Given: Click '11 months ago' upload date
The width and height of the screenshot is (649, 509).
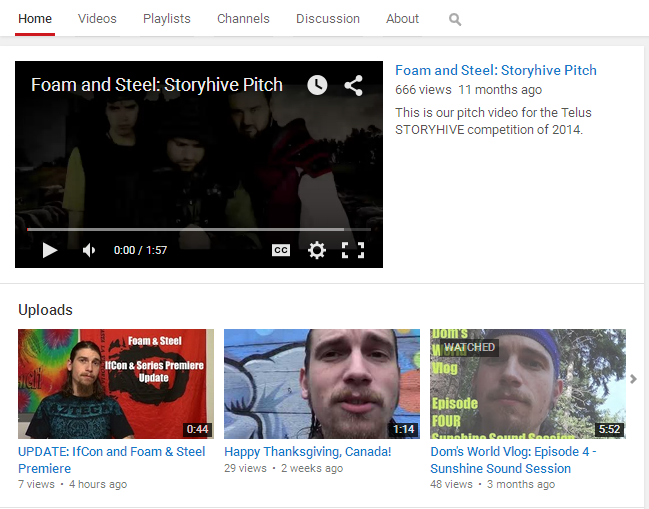Looking at the screenshot, I should click(500, 90).
